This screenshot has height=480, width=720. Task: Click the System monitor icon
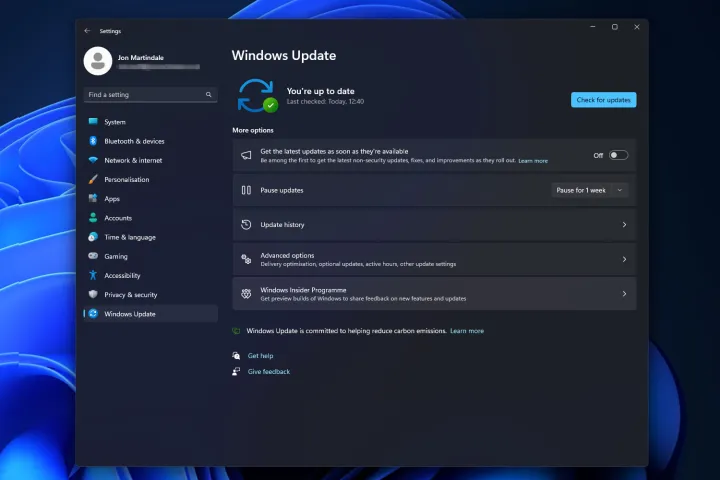(93, 122)
